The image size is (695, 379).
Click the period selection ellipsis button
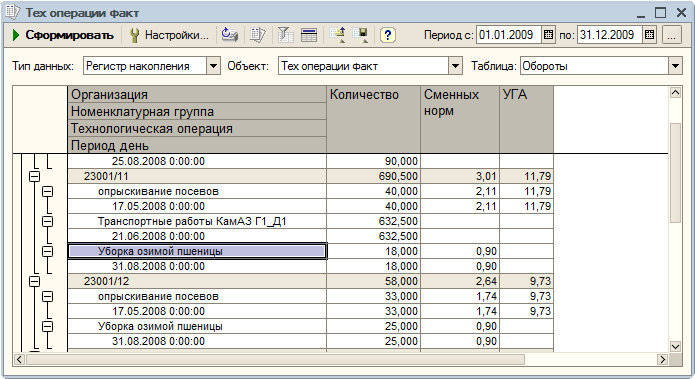(x=672, y=35)
